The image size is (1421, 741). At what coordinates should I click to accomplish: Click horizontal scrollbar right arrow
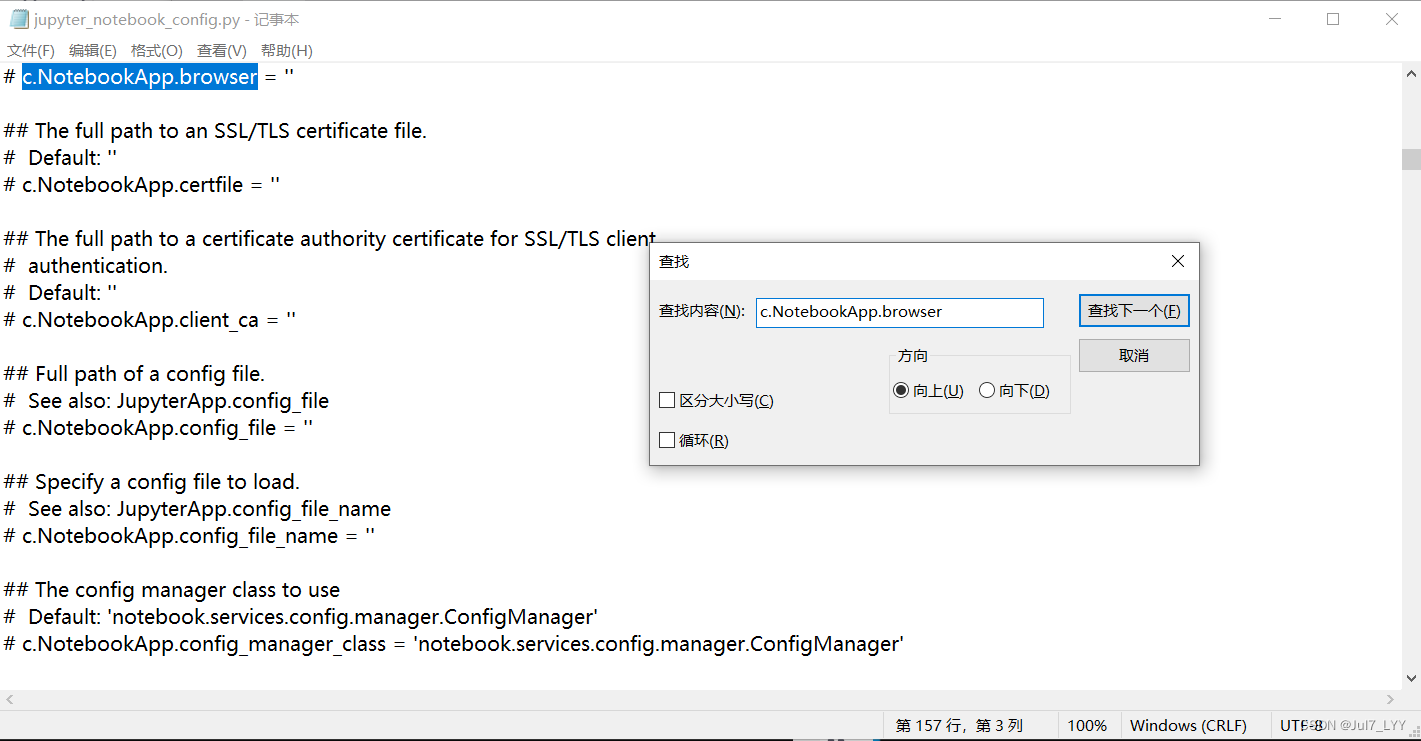pyautogui.click(x=1391, y=700)
